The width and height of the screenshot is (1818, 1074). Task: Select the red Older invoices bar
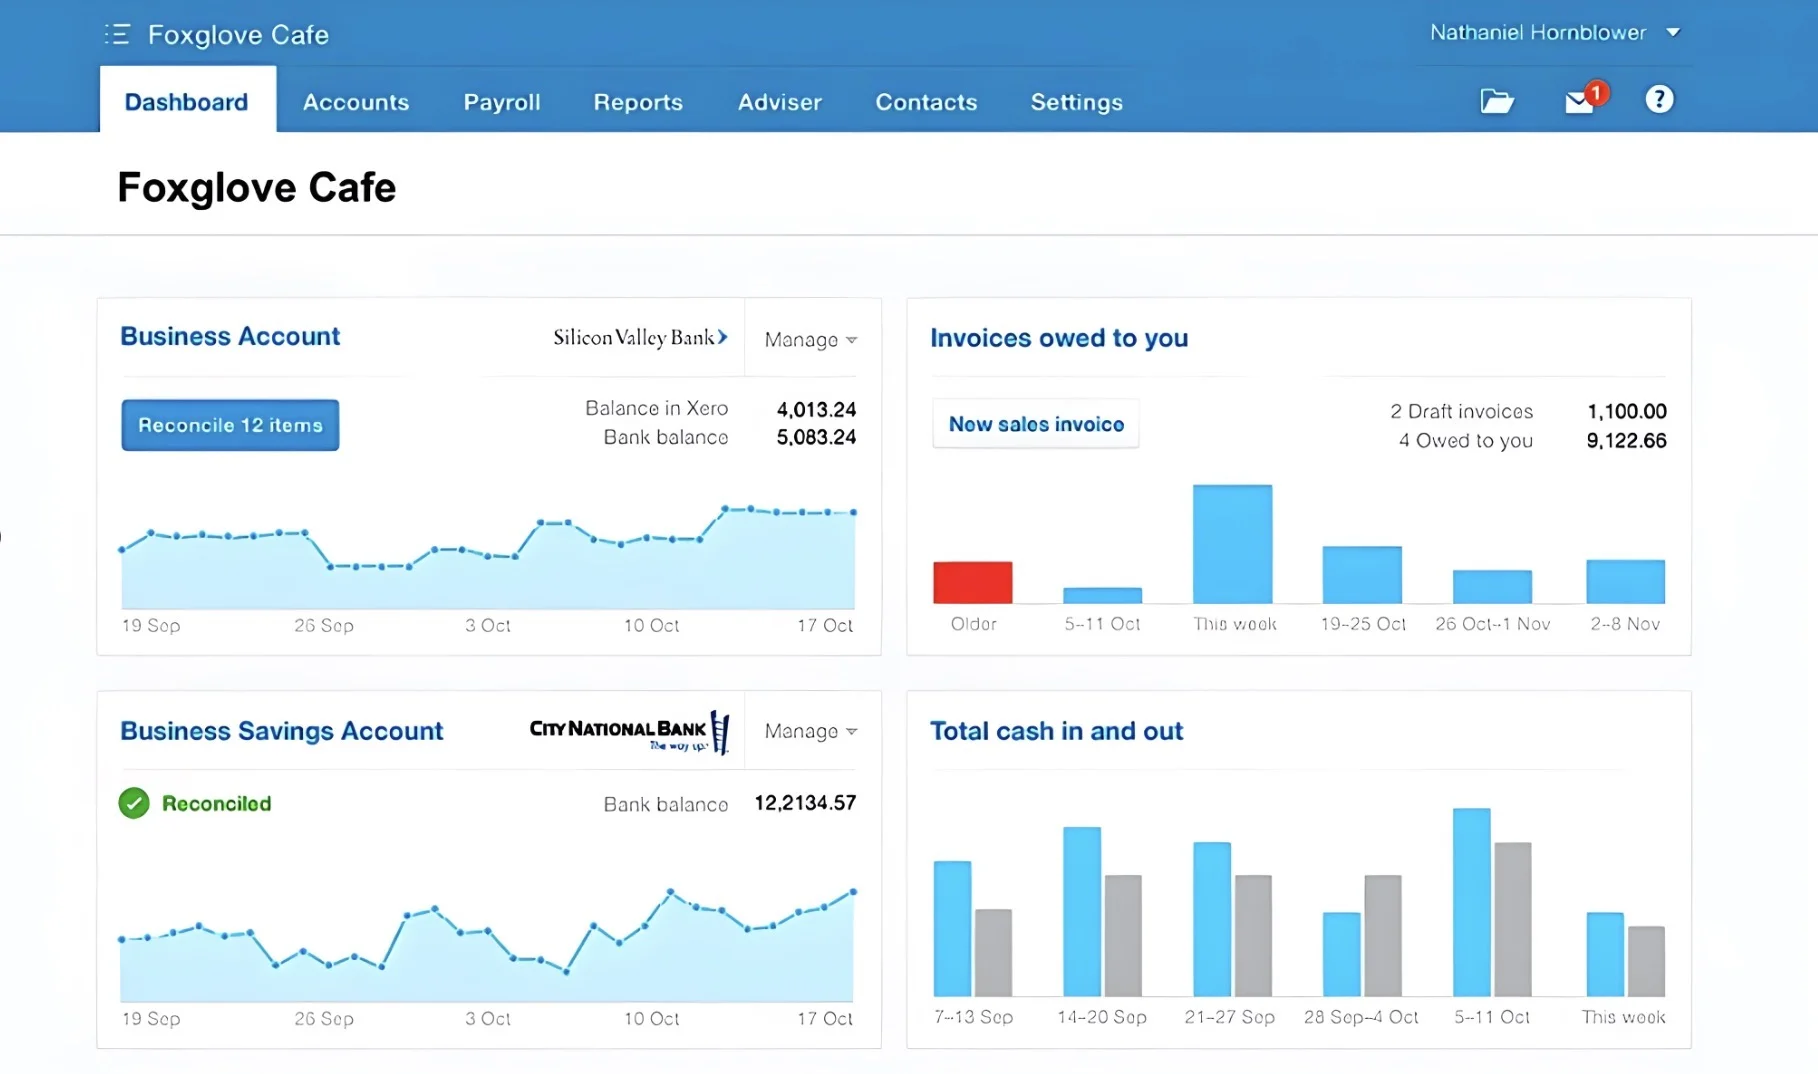(x=973, y=582)
